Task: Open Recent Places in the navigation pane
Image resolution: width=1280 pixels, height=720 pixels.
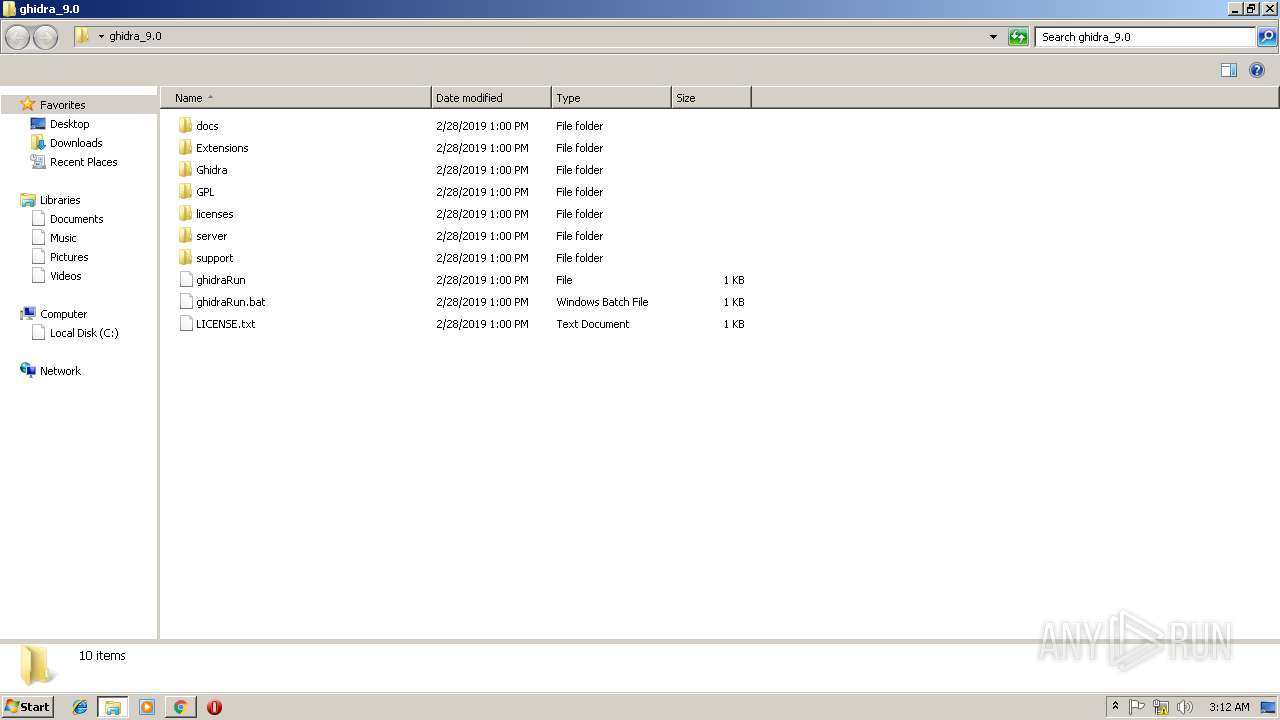Action: [84, 162]
